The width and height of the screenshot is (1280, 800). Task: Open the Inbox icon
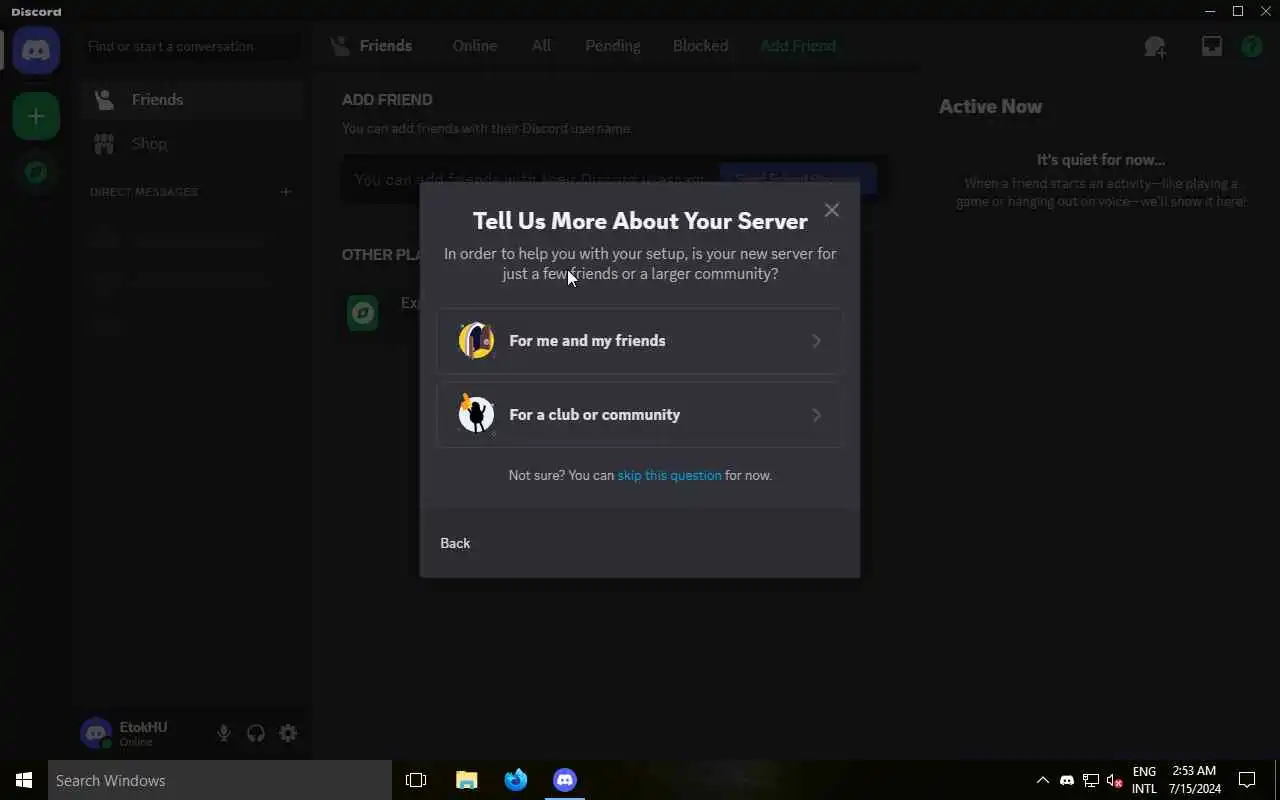(1211, 47)
